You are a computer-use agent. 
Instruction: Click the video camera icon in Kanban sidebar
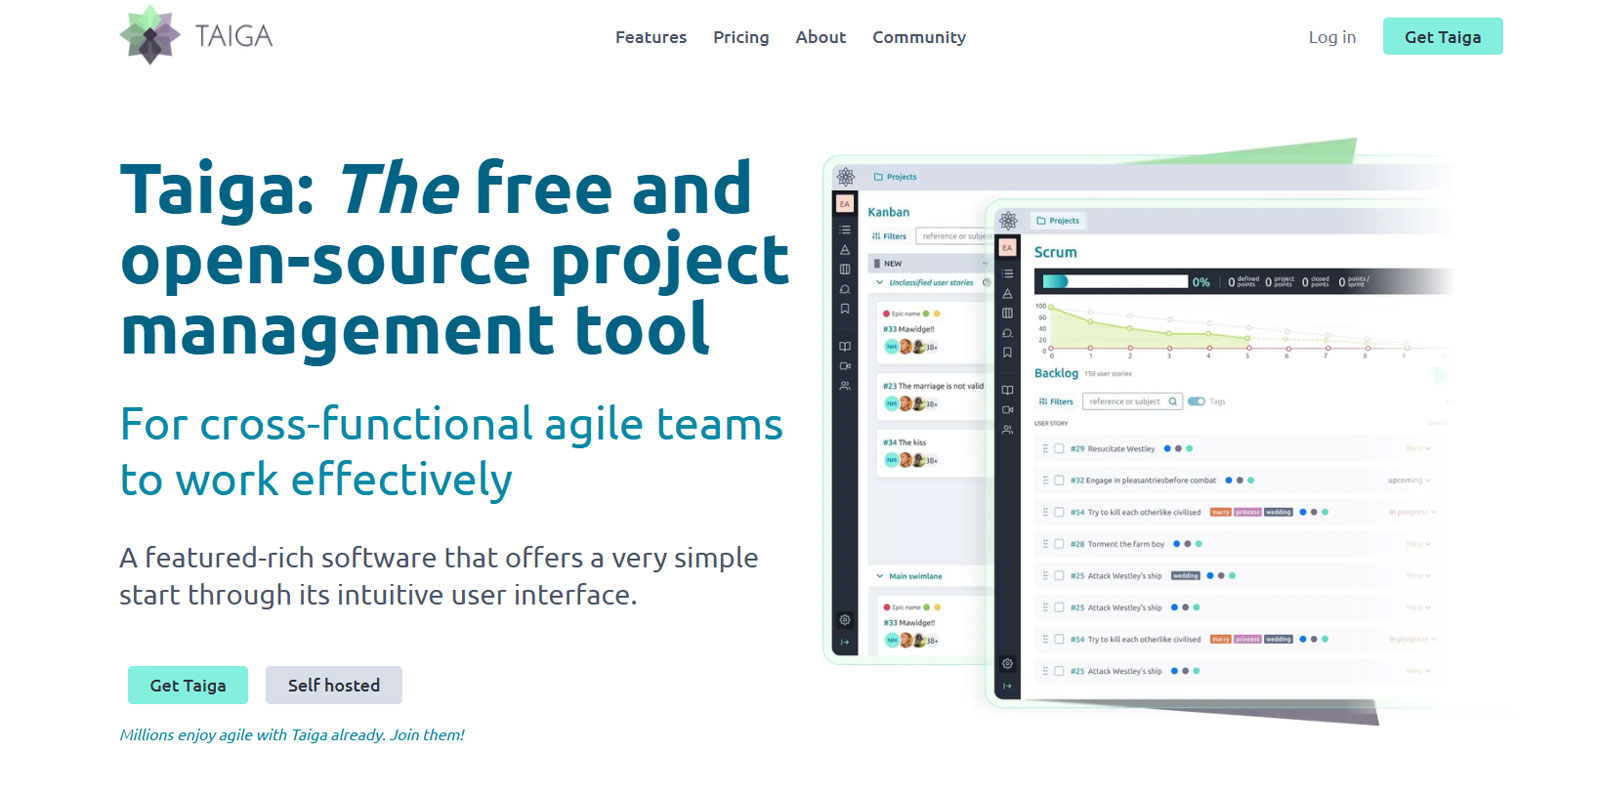point(845,366)
